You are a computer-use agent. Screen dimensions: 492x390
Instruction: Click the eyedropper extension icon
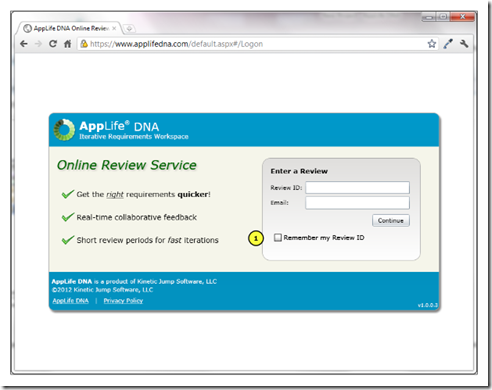tap(448, 44)
